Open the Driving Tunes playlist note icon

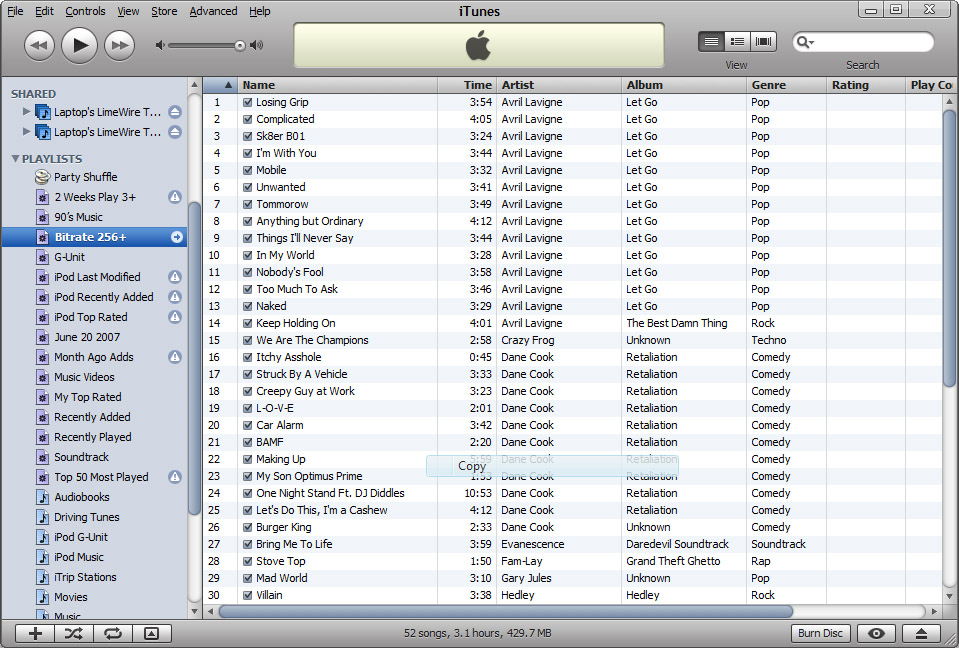coord(42,517)
